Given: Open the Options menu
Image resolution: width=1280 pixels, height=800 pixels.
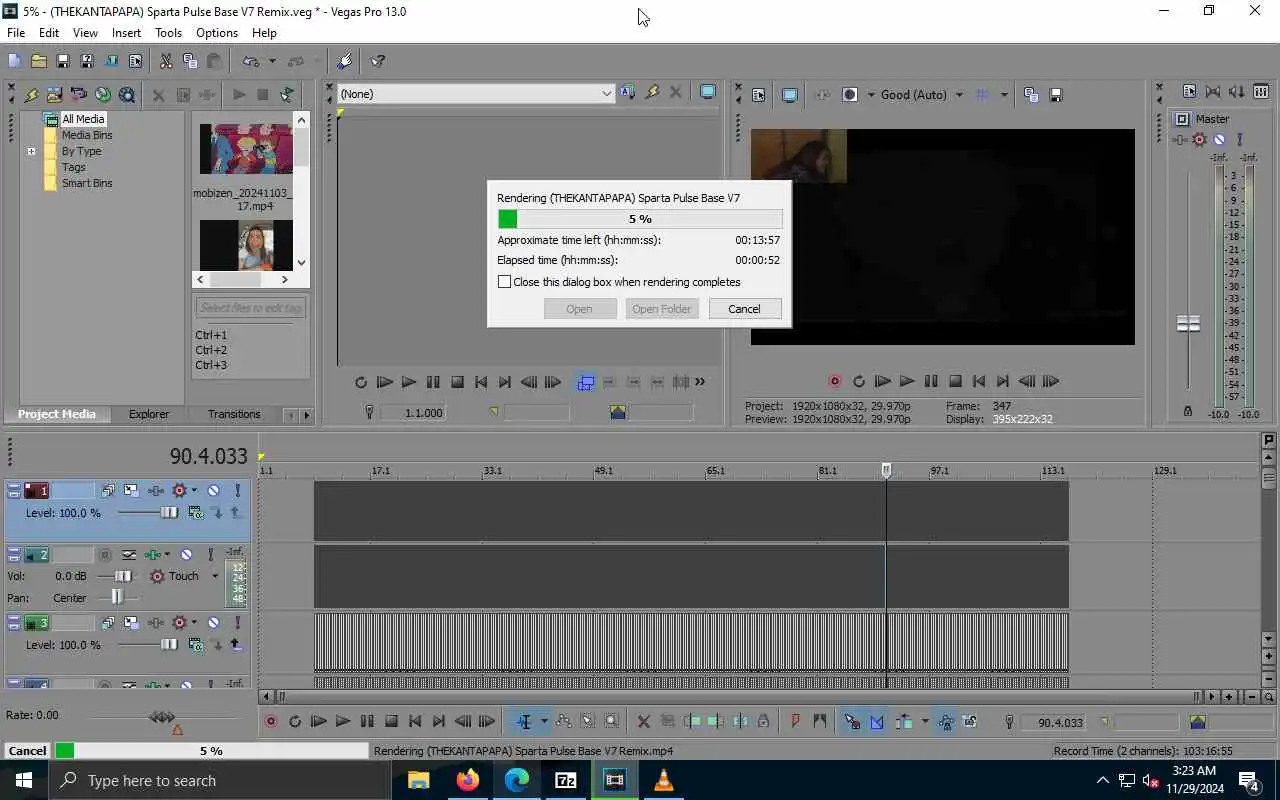Looking at the screenshot, I should point(217,33).
